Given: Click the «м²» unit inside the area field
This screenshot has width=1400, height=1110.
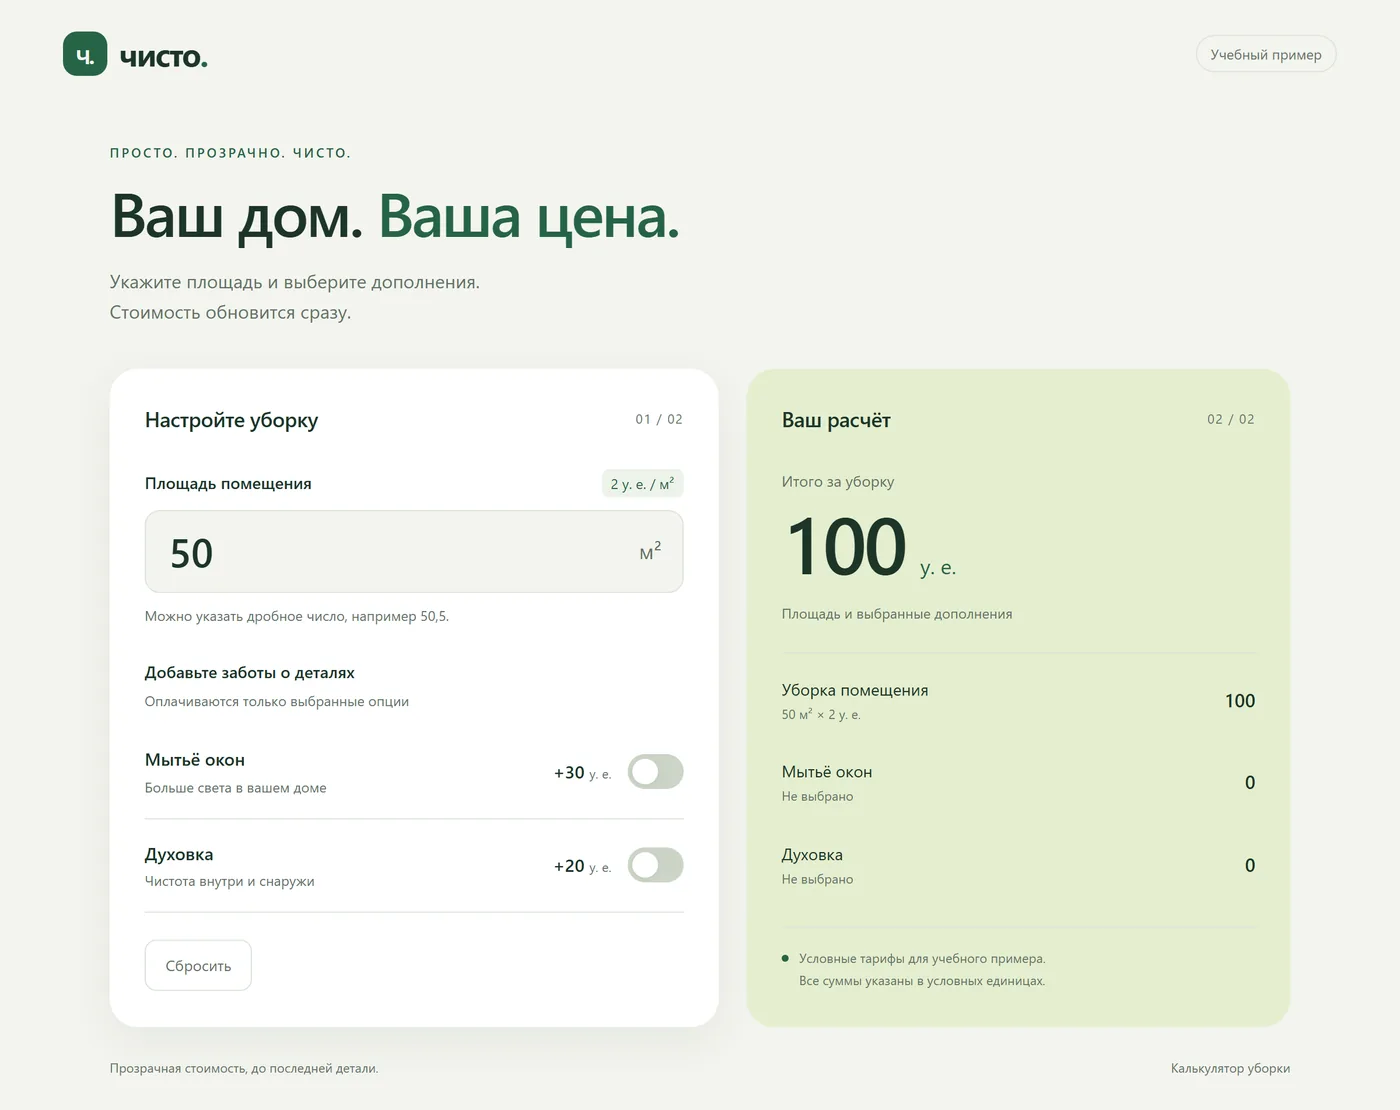Looking at the screenshot, I should [x=650, y=551].
